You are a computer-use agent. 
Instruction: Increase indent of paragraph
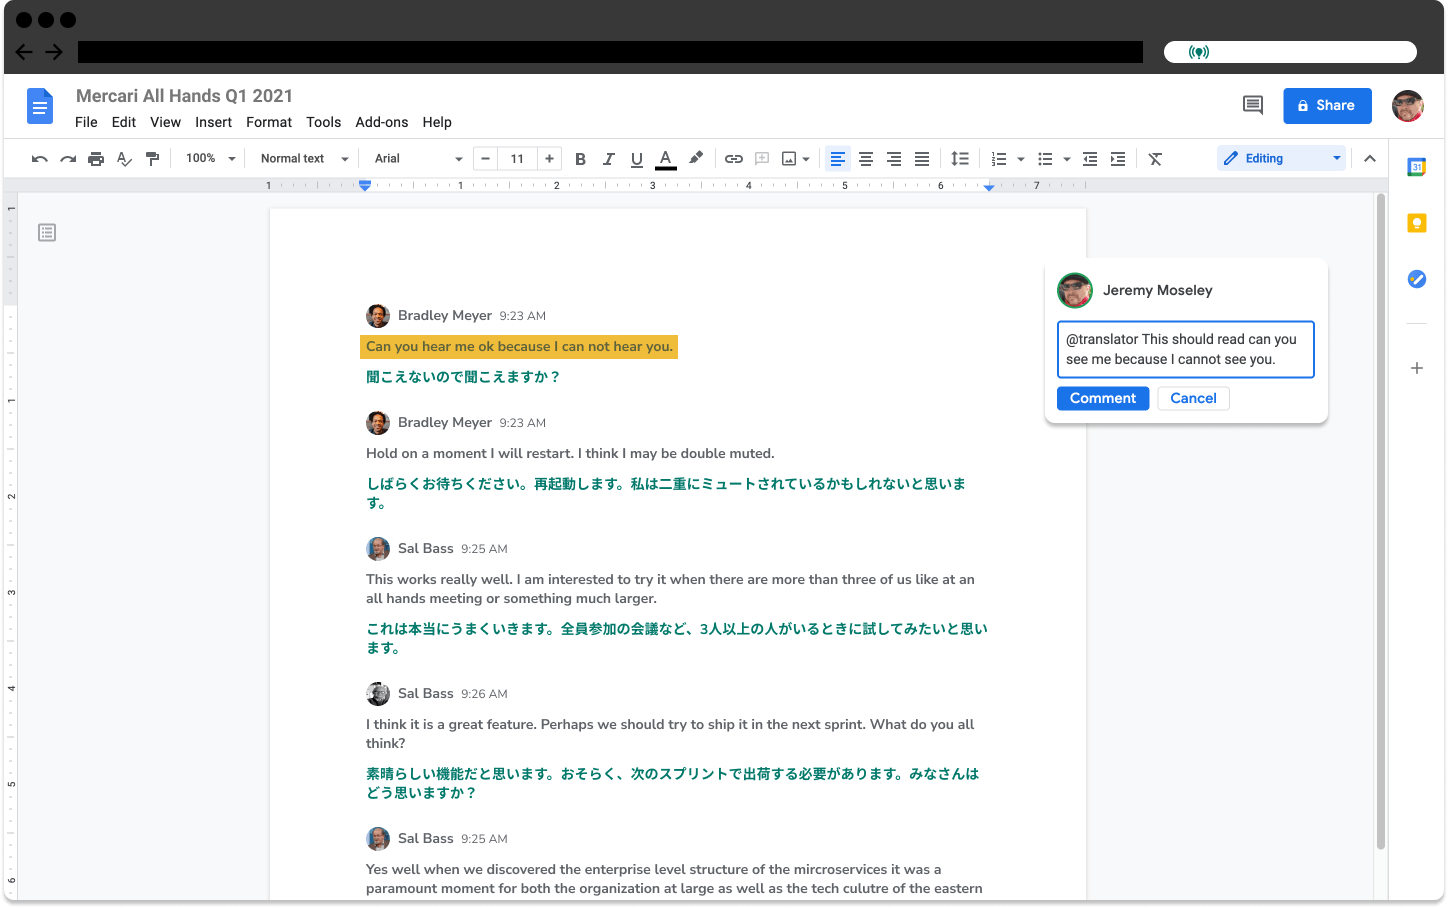tap(1118, 159)
